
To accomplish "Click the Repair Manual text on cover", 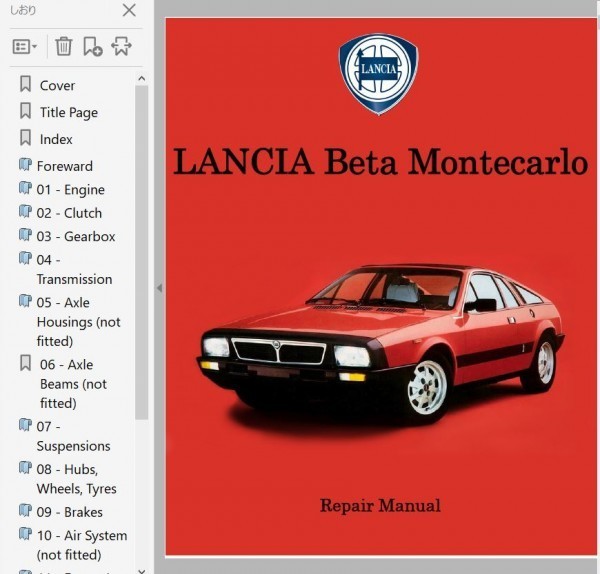I will pos(380,506).
